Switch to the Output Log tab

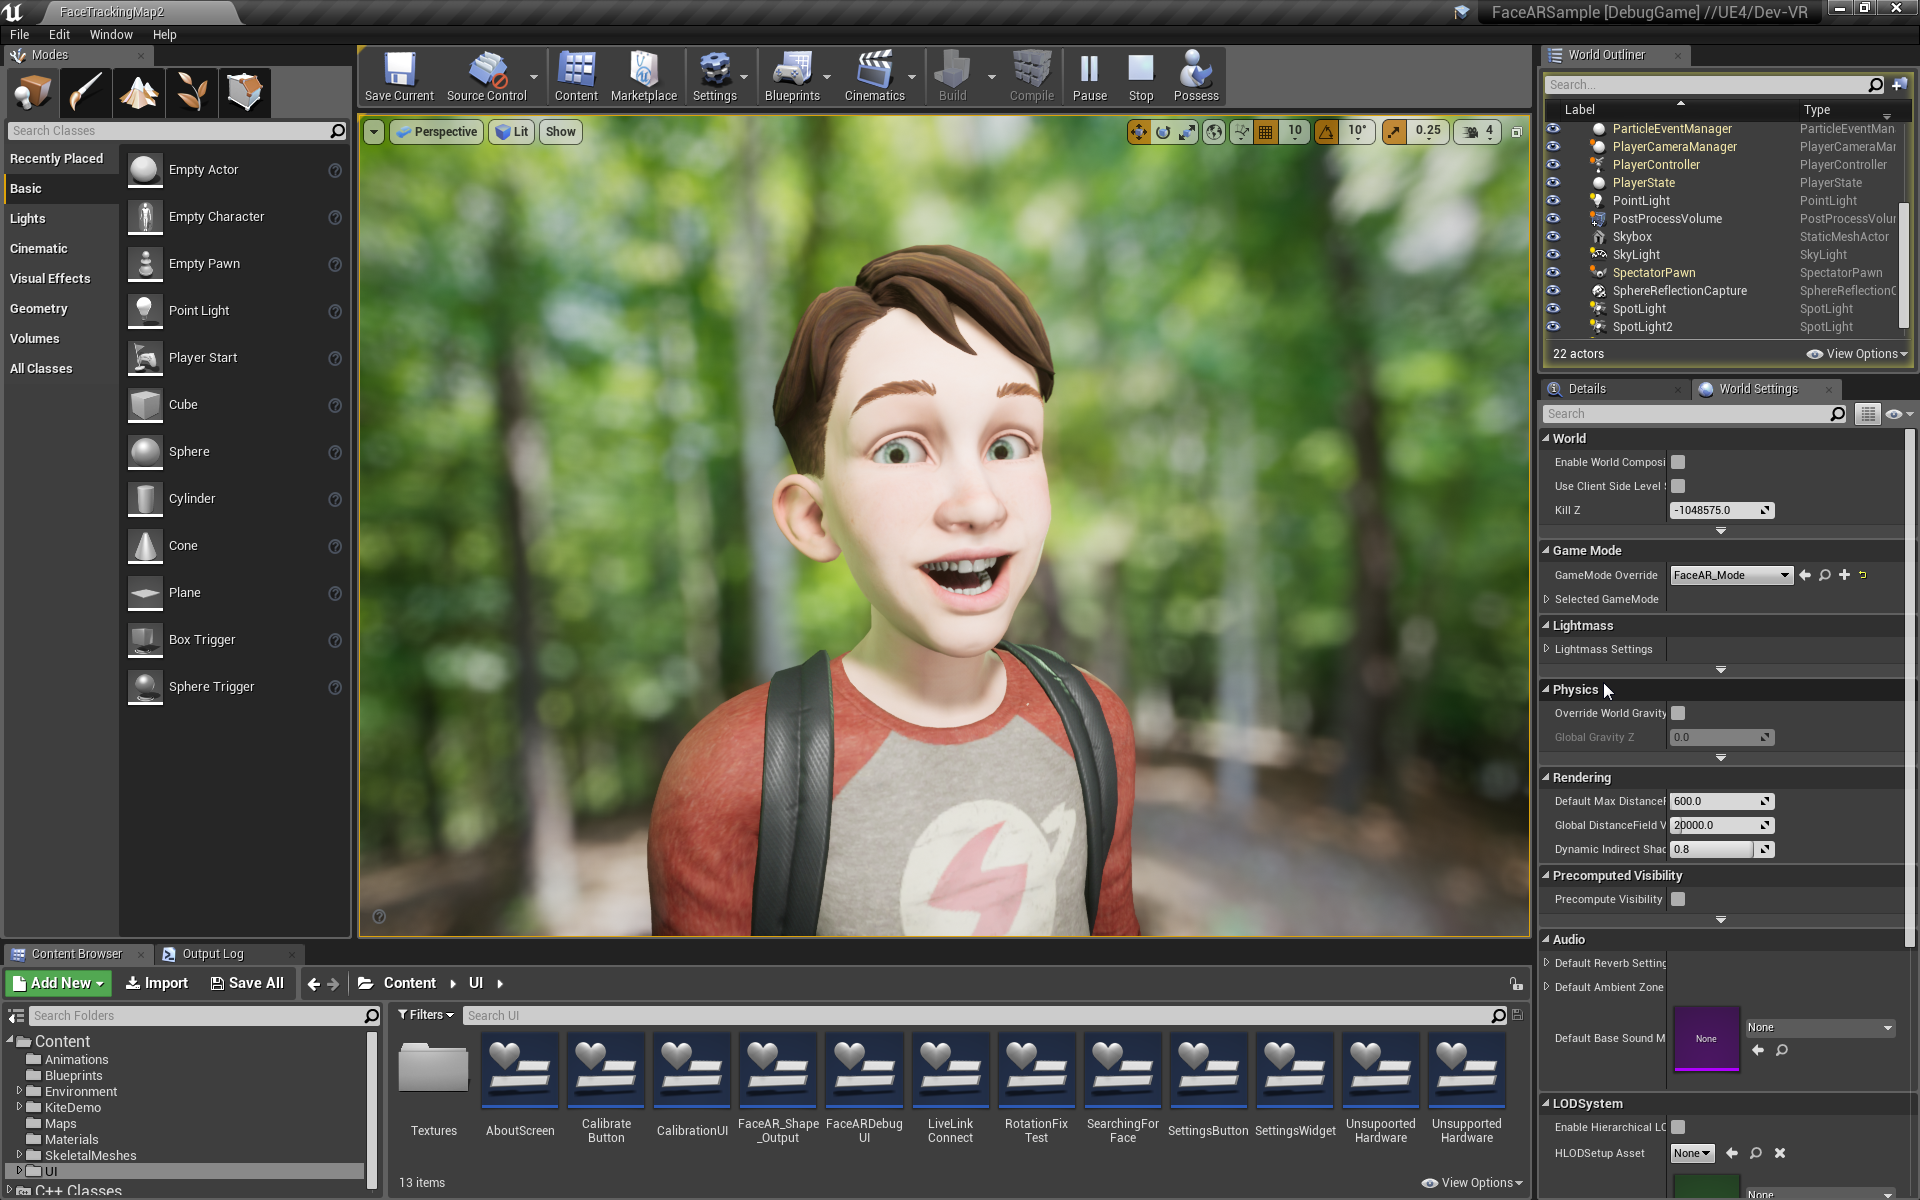click(212, 954)
